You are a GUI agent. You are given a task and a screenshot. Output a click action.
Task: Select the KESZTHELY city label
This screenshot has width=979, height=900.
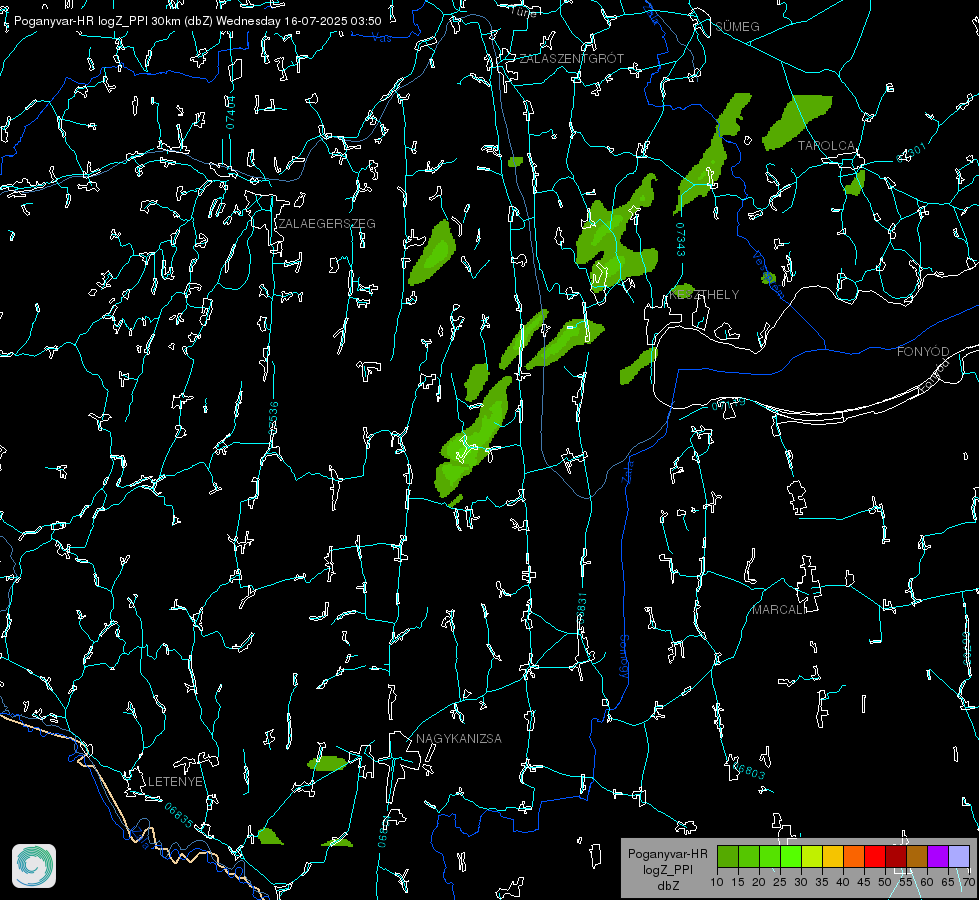704,295
